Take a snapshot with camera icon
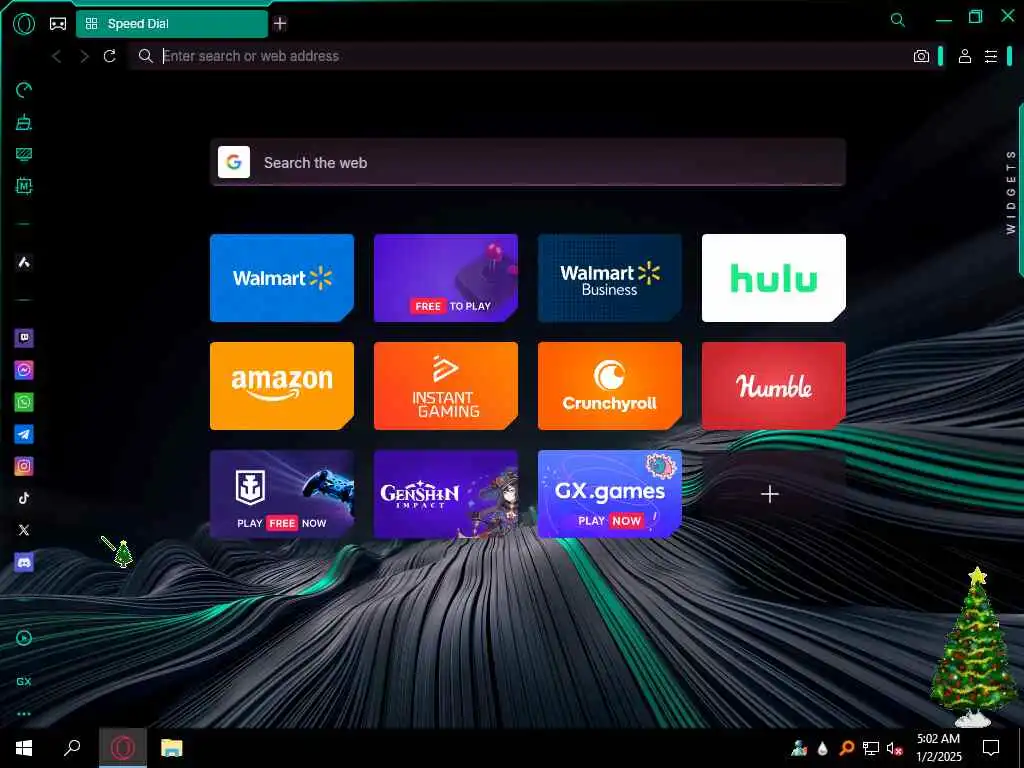This screenshot has height=768, width=1024. tap(921, 56)
